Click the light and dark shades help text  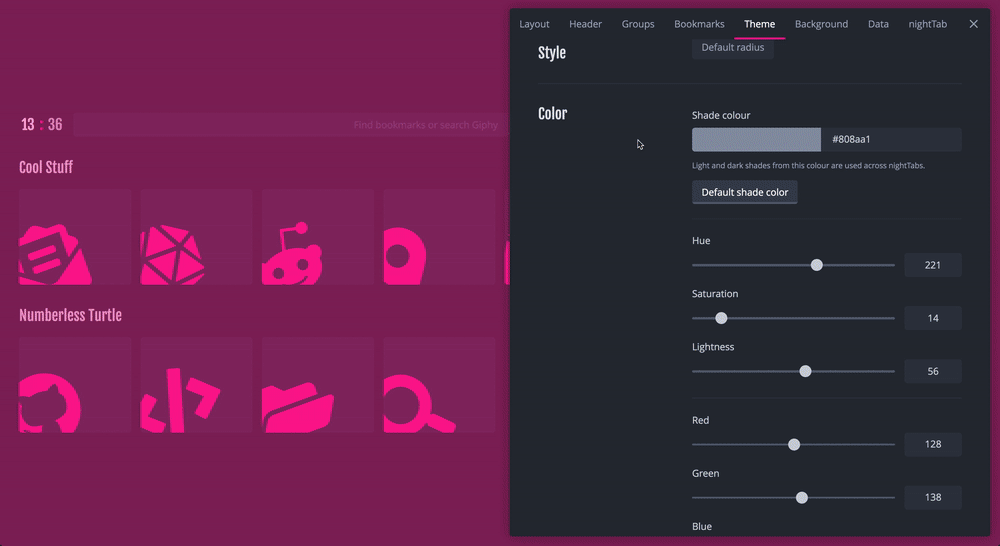tap(808, 165)
